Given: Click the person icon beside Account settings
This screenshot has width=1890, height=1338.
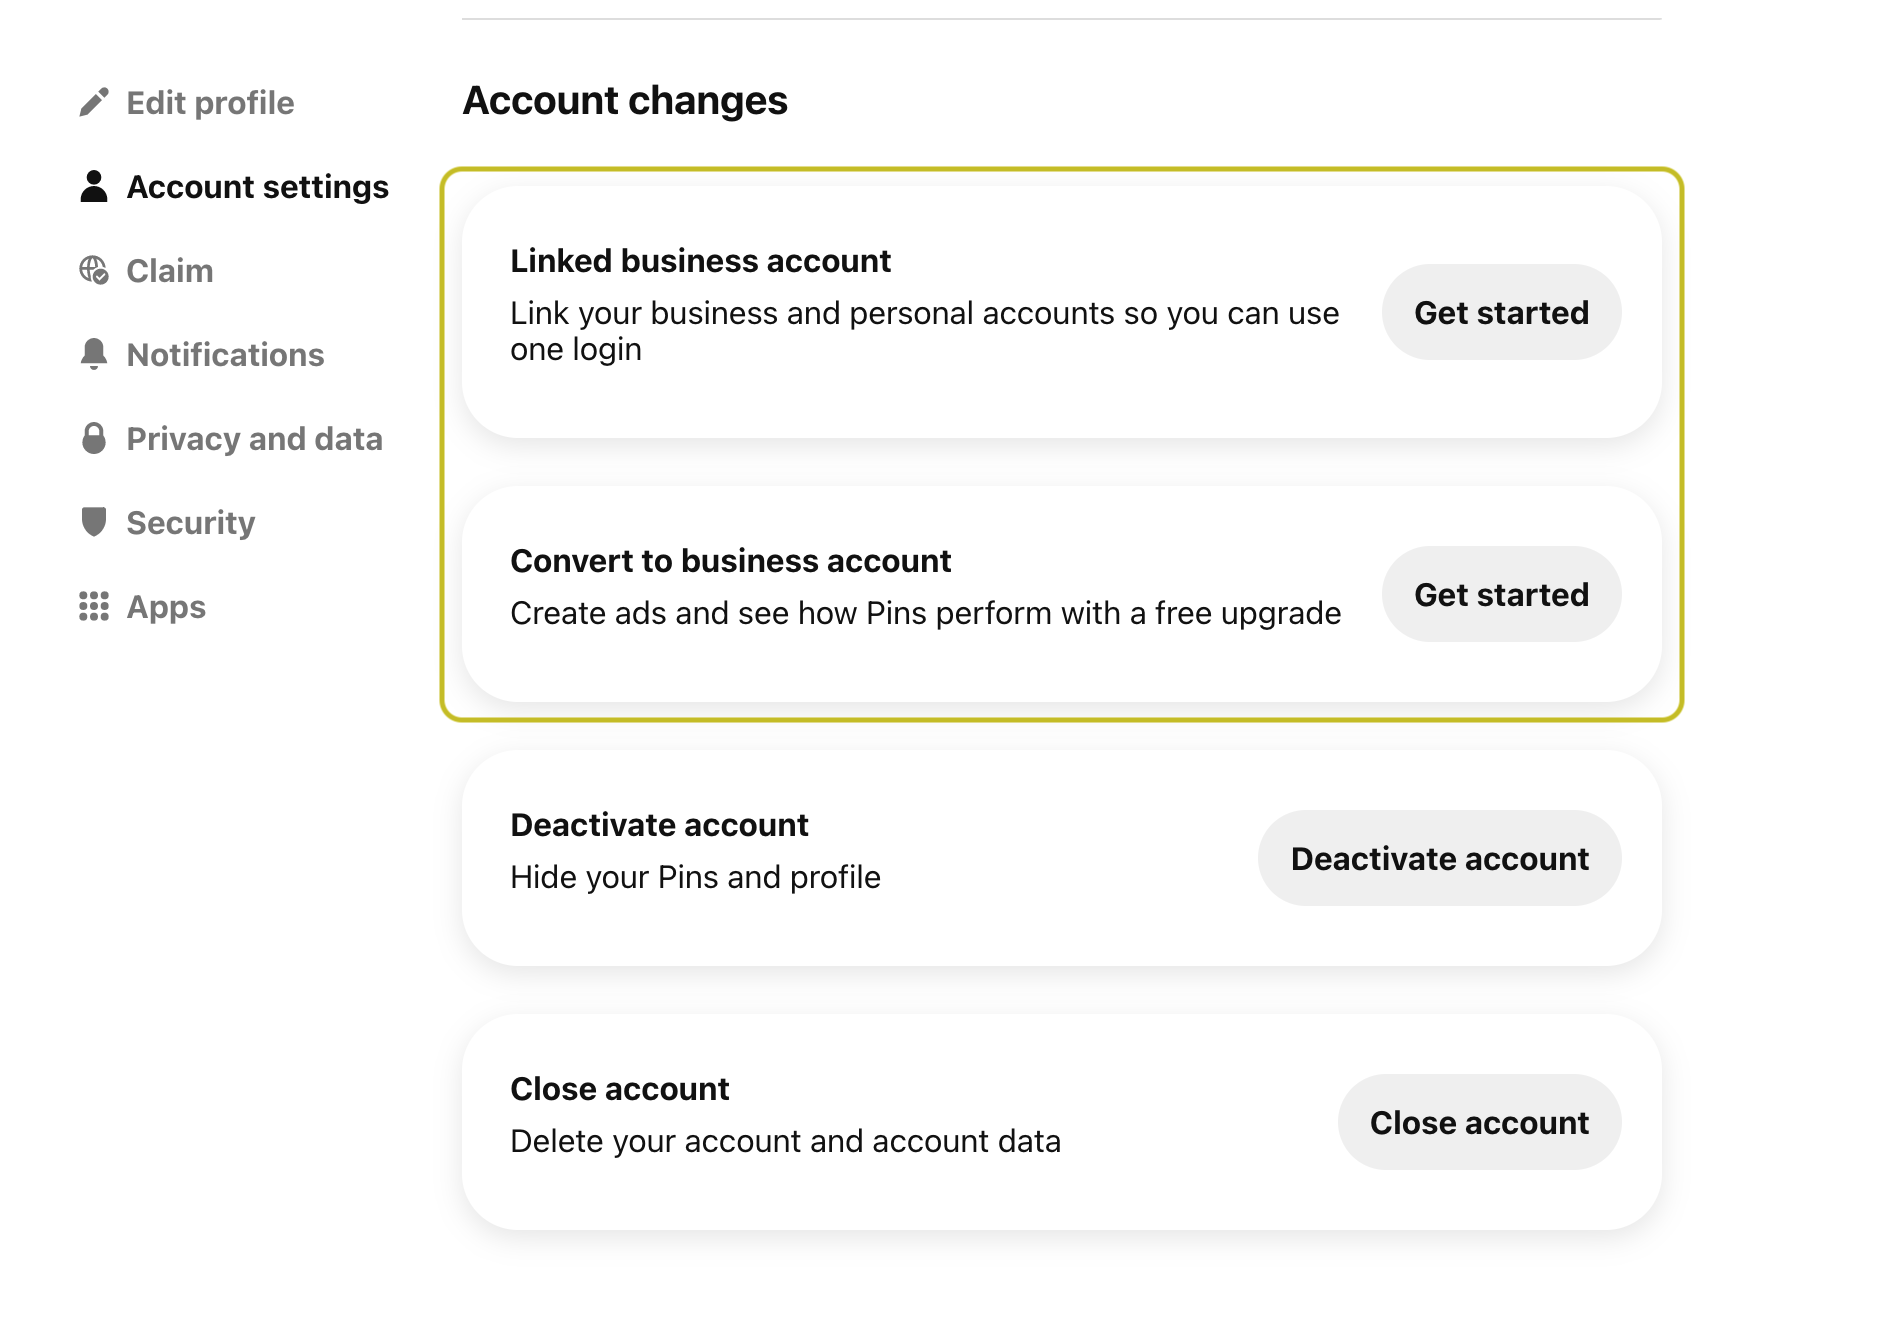Looking at the screenshot, I should tap(94, 187).
